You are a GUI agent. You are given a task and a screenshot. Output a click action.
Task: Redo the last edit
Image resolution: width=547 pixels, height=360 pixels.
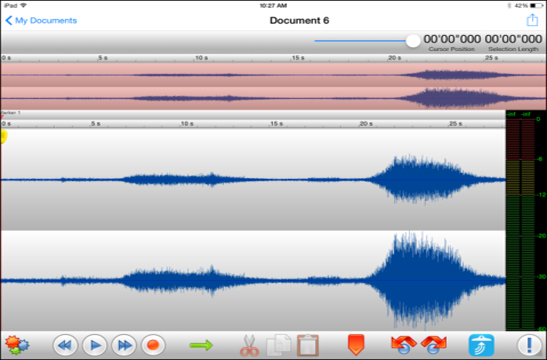pos(434,345)
